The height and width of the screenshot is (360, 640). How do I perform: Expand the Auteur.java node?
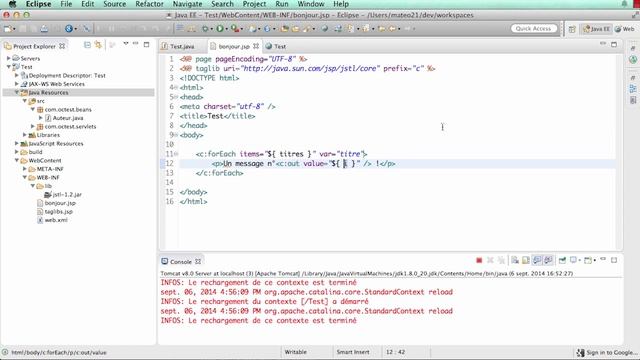(x=41, y=118)
